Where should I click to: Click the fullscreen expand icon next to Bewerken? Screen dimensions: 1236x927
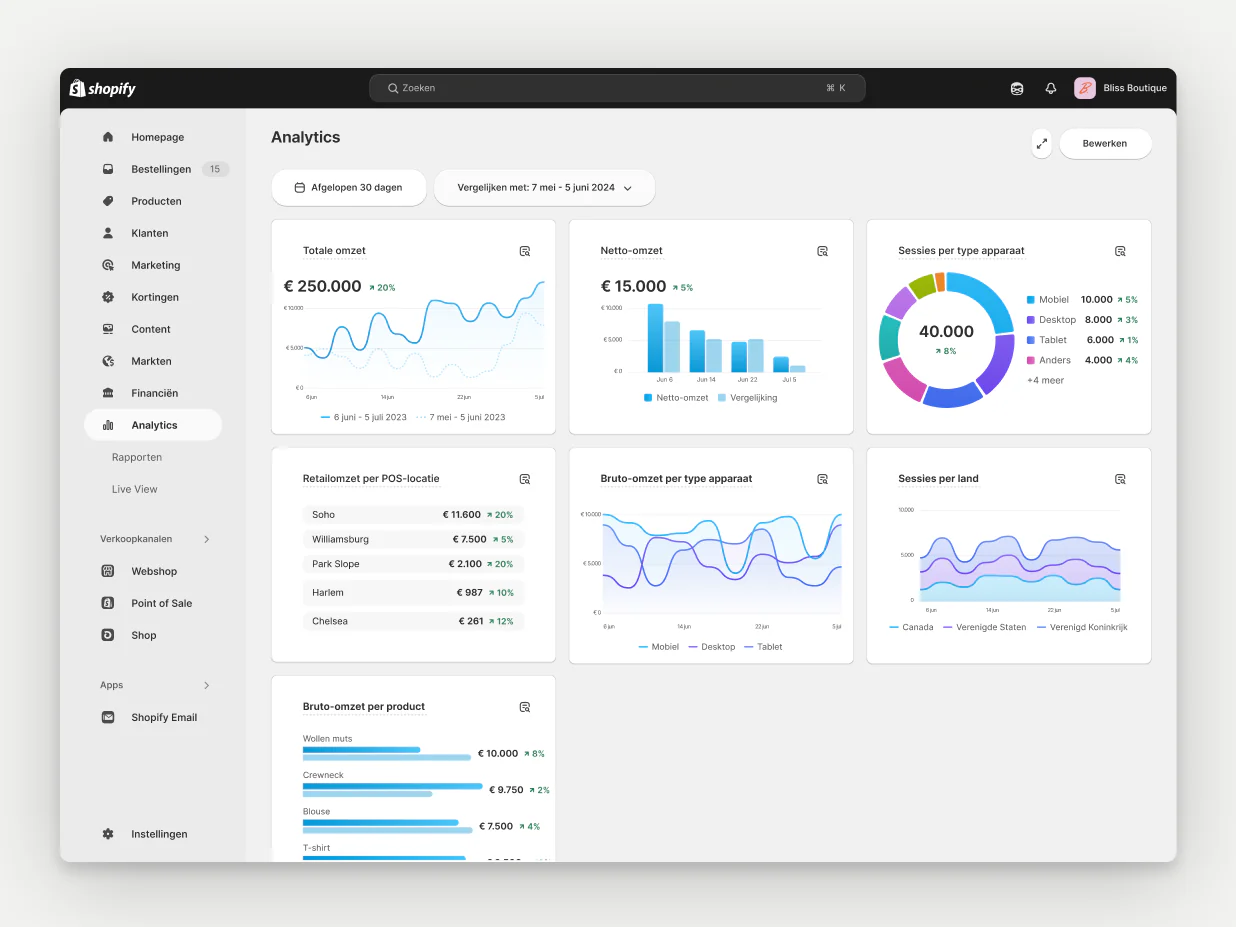tap(1040, 144)
